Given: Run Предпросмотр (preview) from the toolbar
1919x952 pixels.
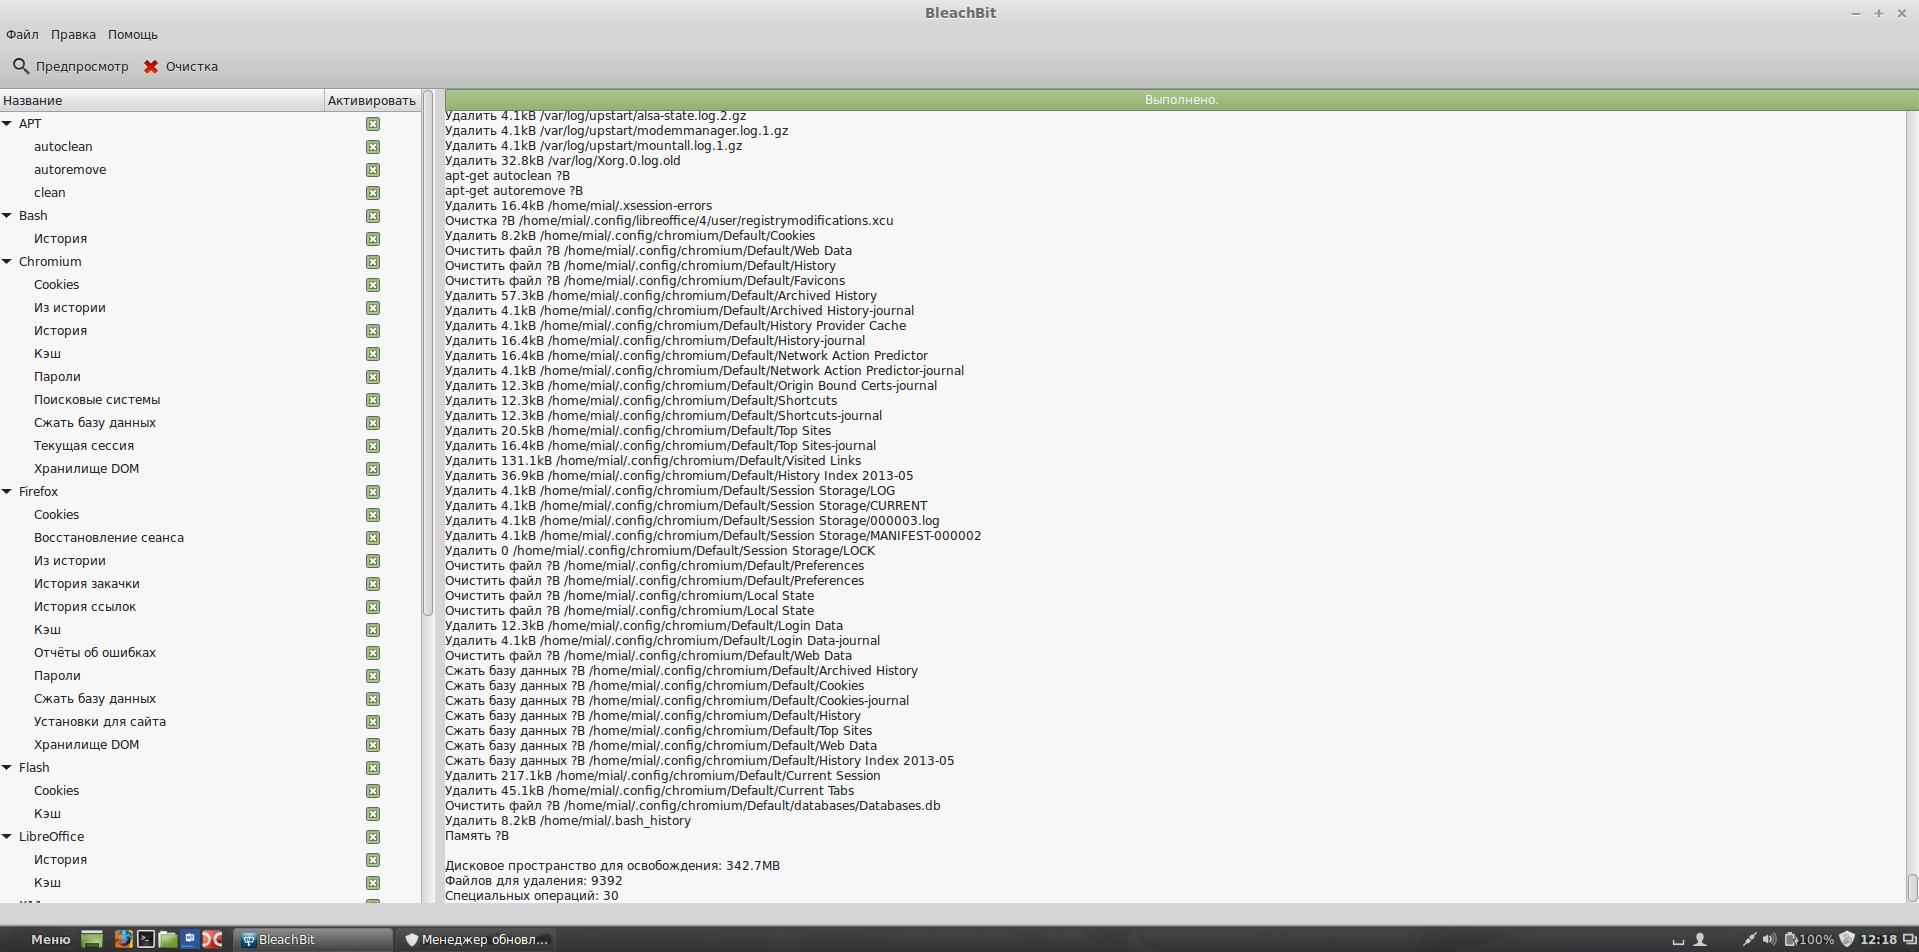Looking at the screenshot, I should tap(70, 67).
